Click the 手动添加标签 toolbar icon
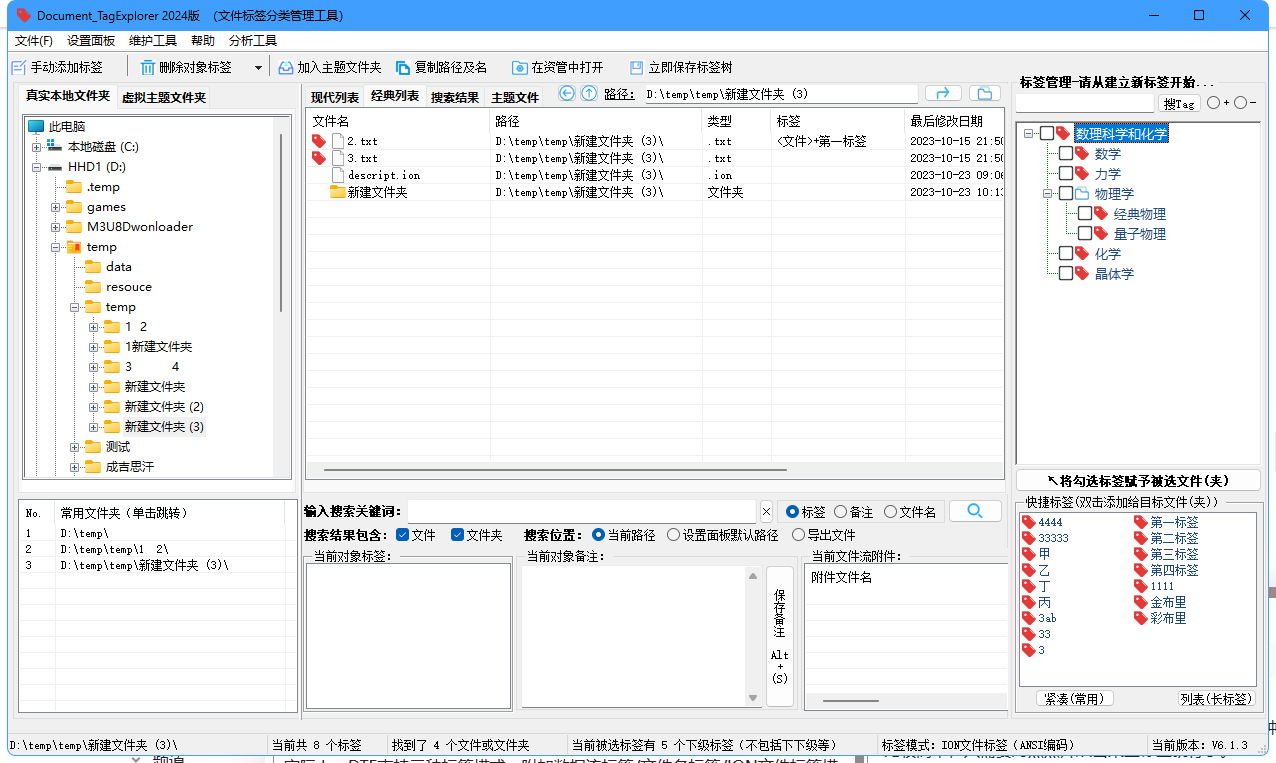 (18, 68)
